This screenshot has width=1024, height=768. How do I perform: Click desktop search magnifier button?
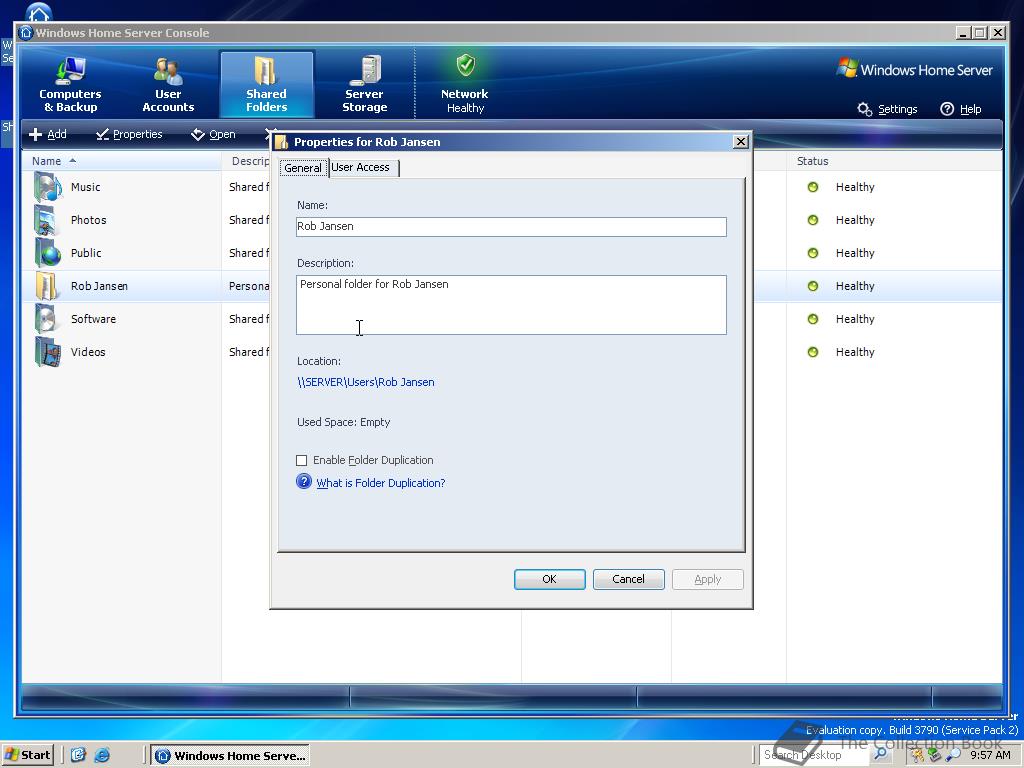(880, 755)
